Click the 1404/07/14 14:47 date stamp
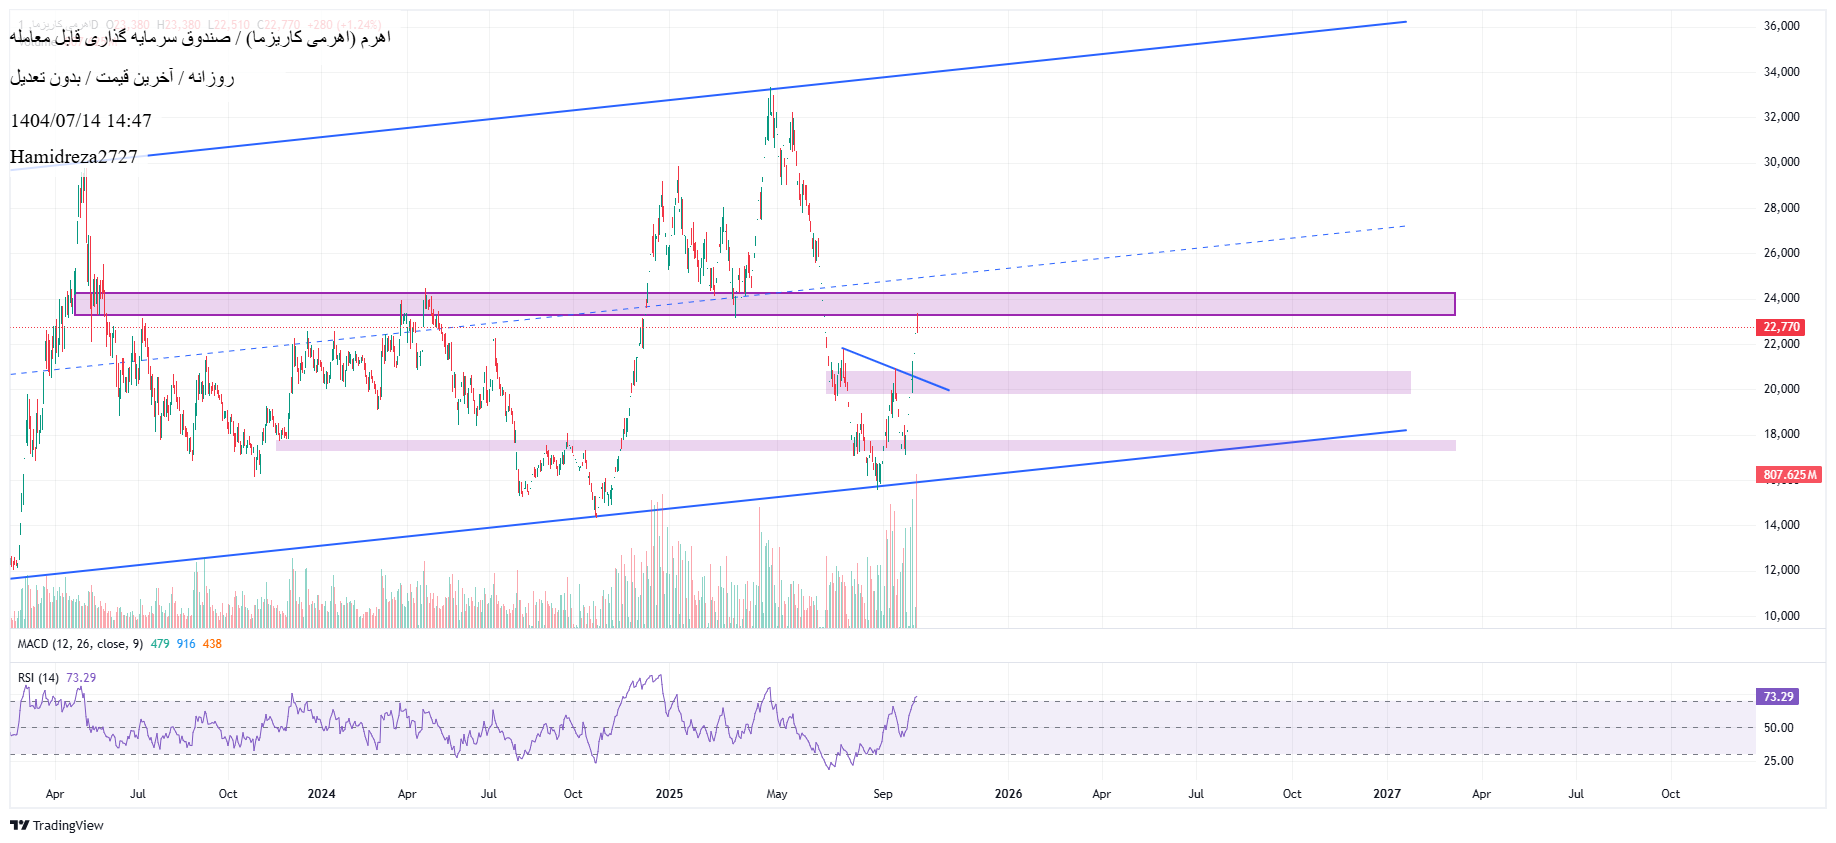This screenshot has height=843, width=1836. point(81,121)
